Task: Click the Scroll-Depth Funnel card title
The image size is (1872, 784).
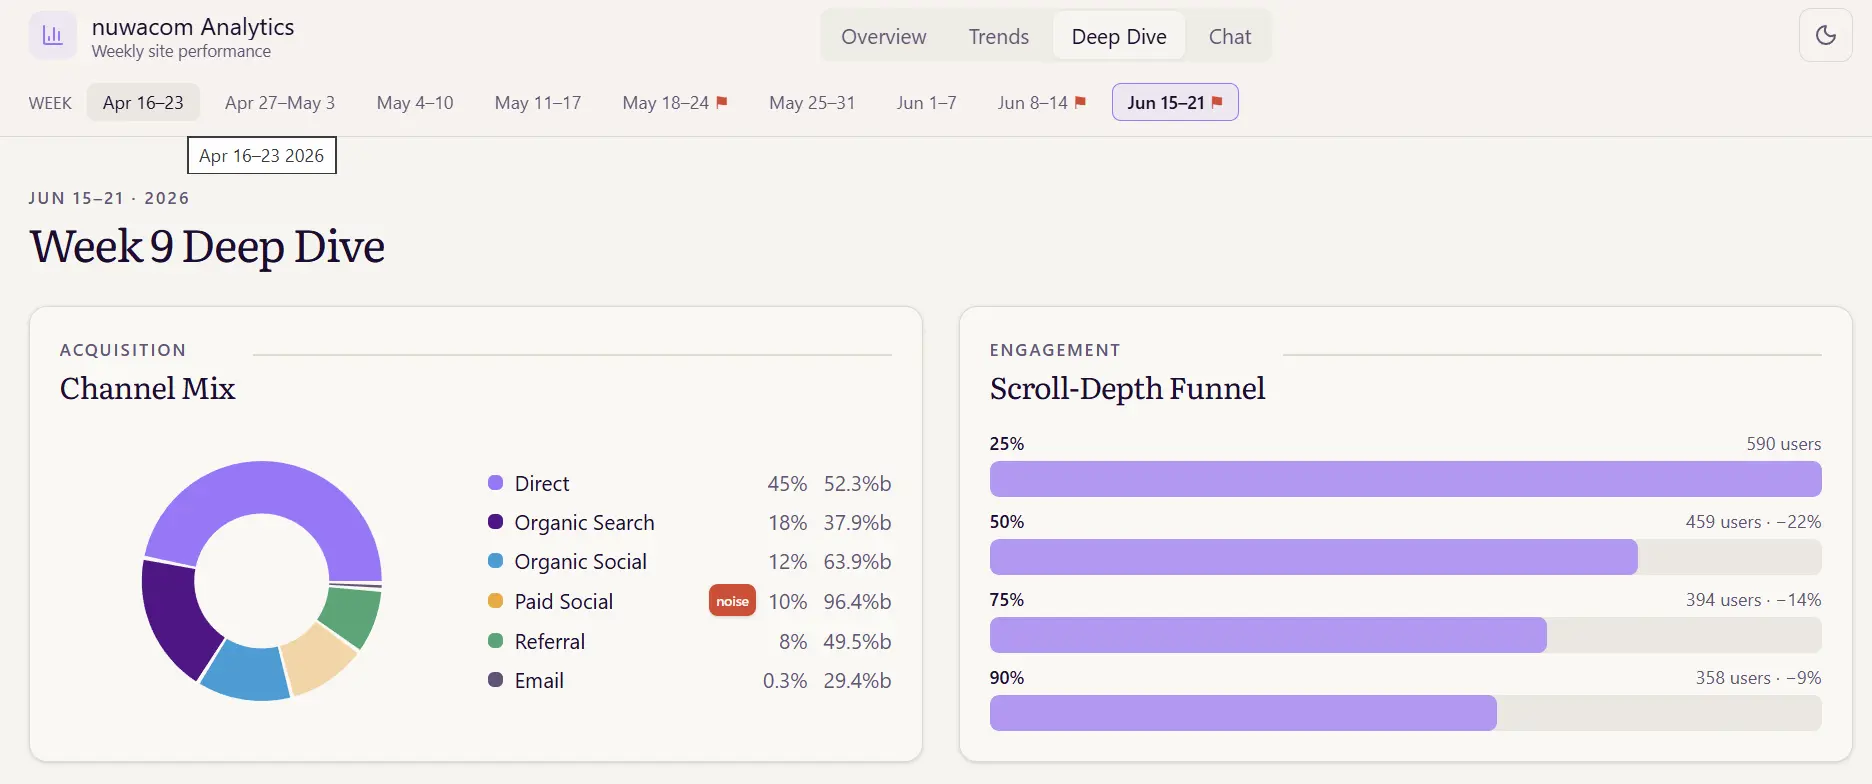Action: (x=1127, y=388)
